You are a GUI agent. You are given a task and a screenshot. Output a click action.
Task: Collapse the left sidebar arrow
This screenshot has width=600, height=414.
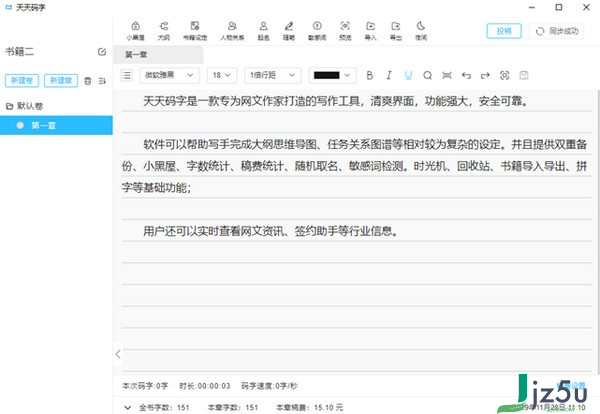click(x=118, y=354)
